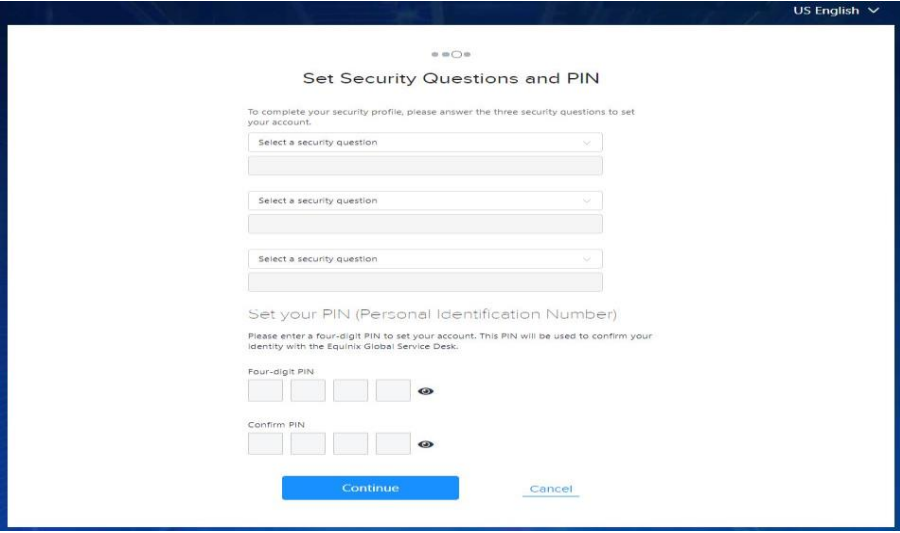
Task: Focus the first security answer field
Action: pos(425,166)
